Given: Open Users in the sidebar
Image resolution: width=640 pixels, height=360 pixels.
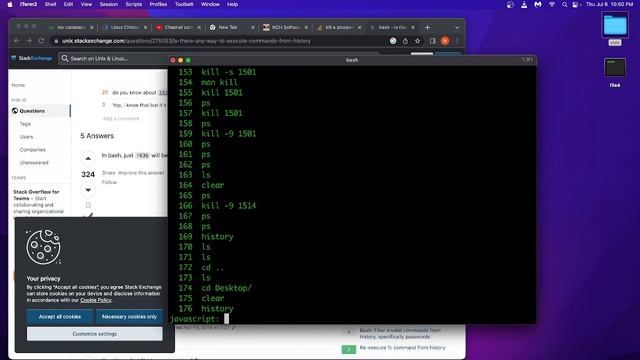Looking at the screenshot, I should 27,137.
